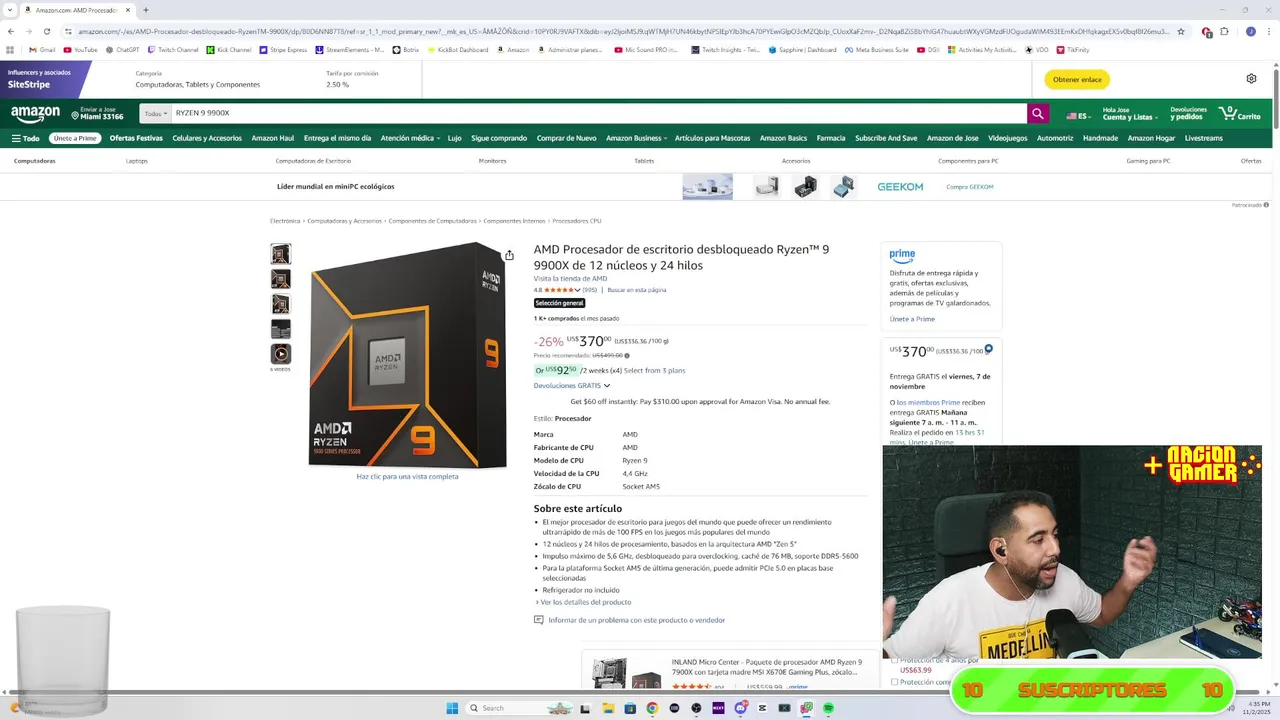Image resolution: width=1280 pixels, height=720 pixels.
Task: Click Haz clic para una vista completa
Action: click(407, 476)
